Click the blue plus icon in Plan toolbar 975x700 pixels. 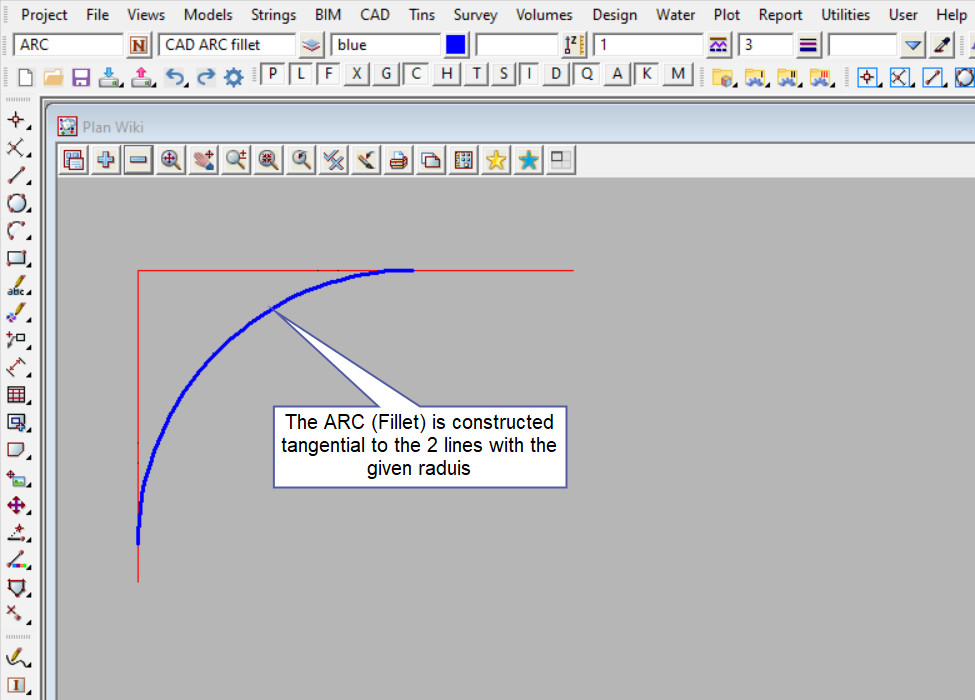pos(105,160)
